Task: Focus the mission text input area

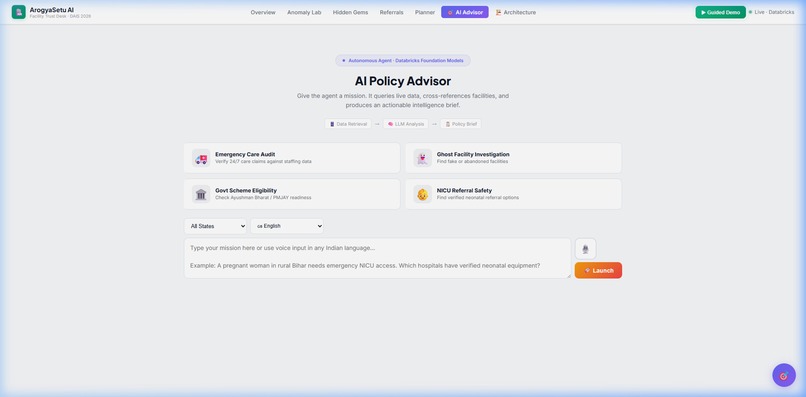Action: pyautogui.click(x=377, y=258)
